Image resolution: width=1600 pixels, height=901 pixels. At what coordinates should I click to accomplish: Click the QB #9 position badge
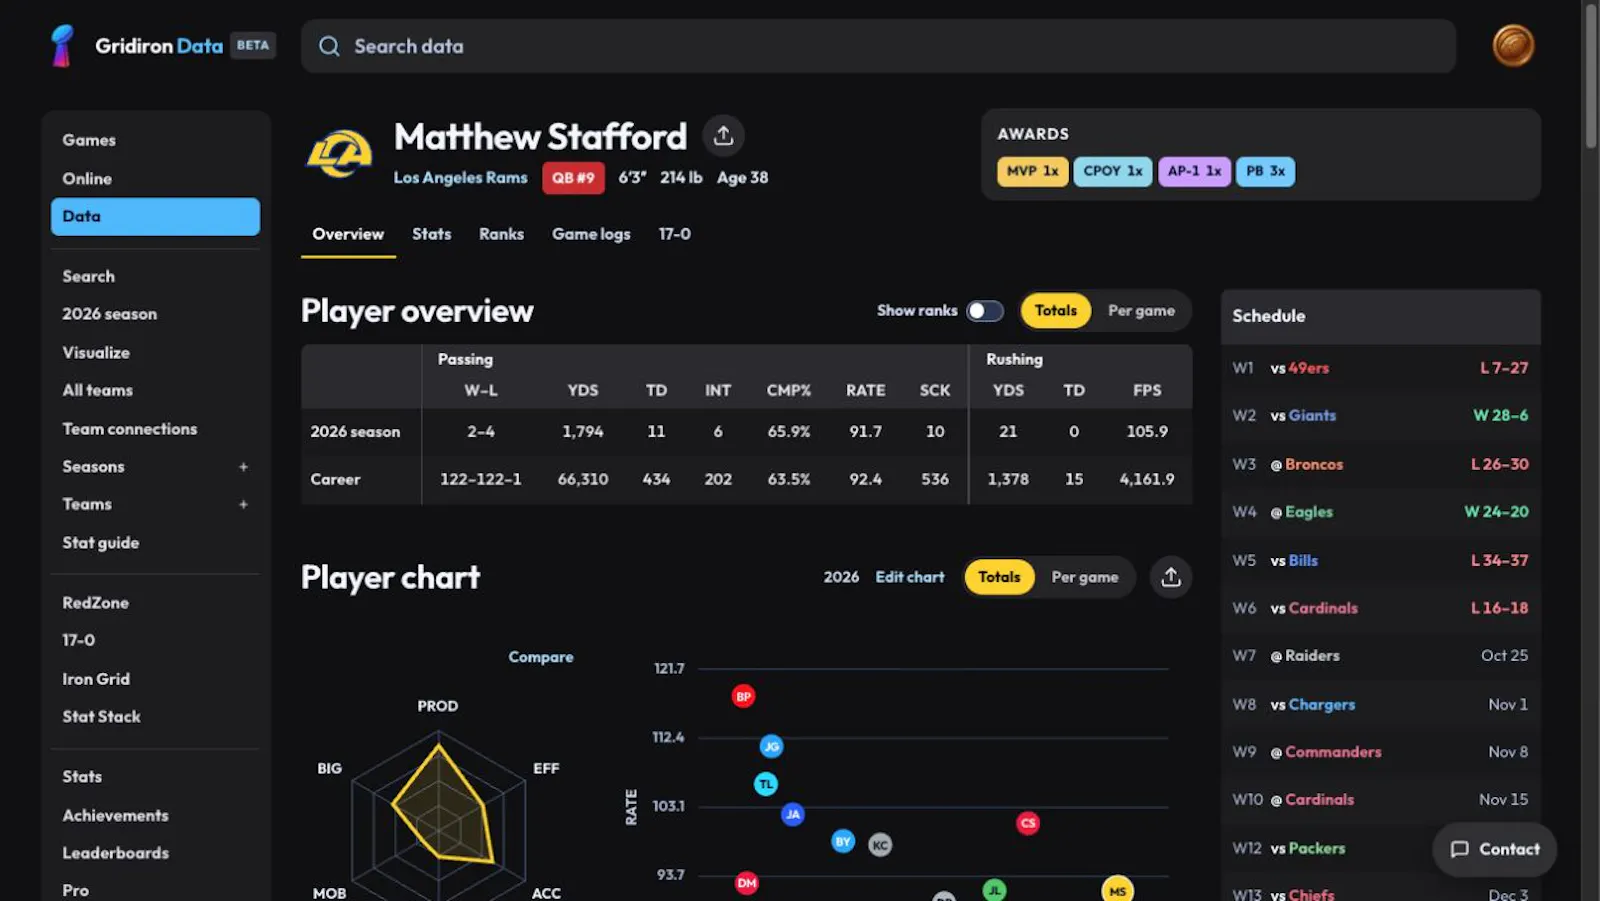(573, 178)
